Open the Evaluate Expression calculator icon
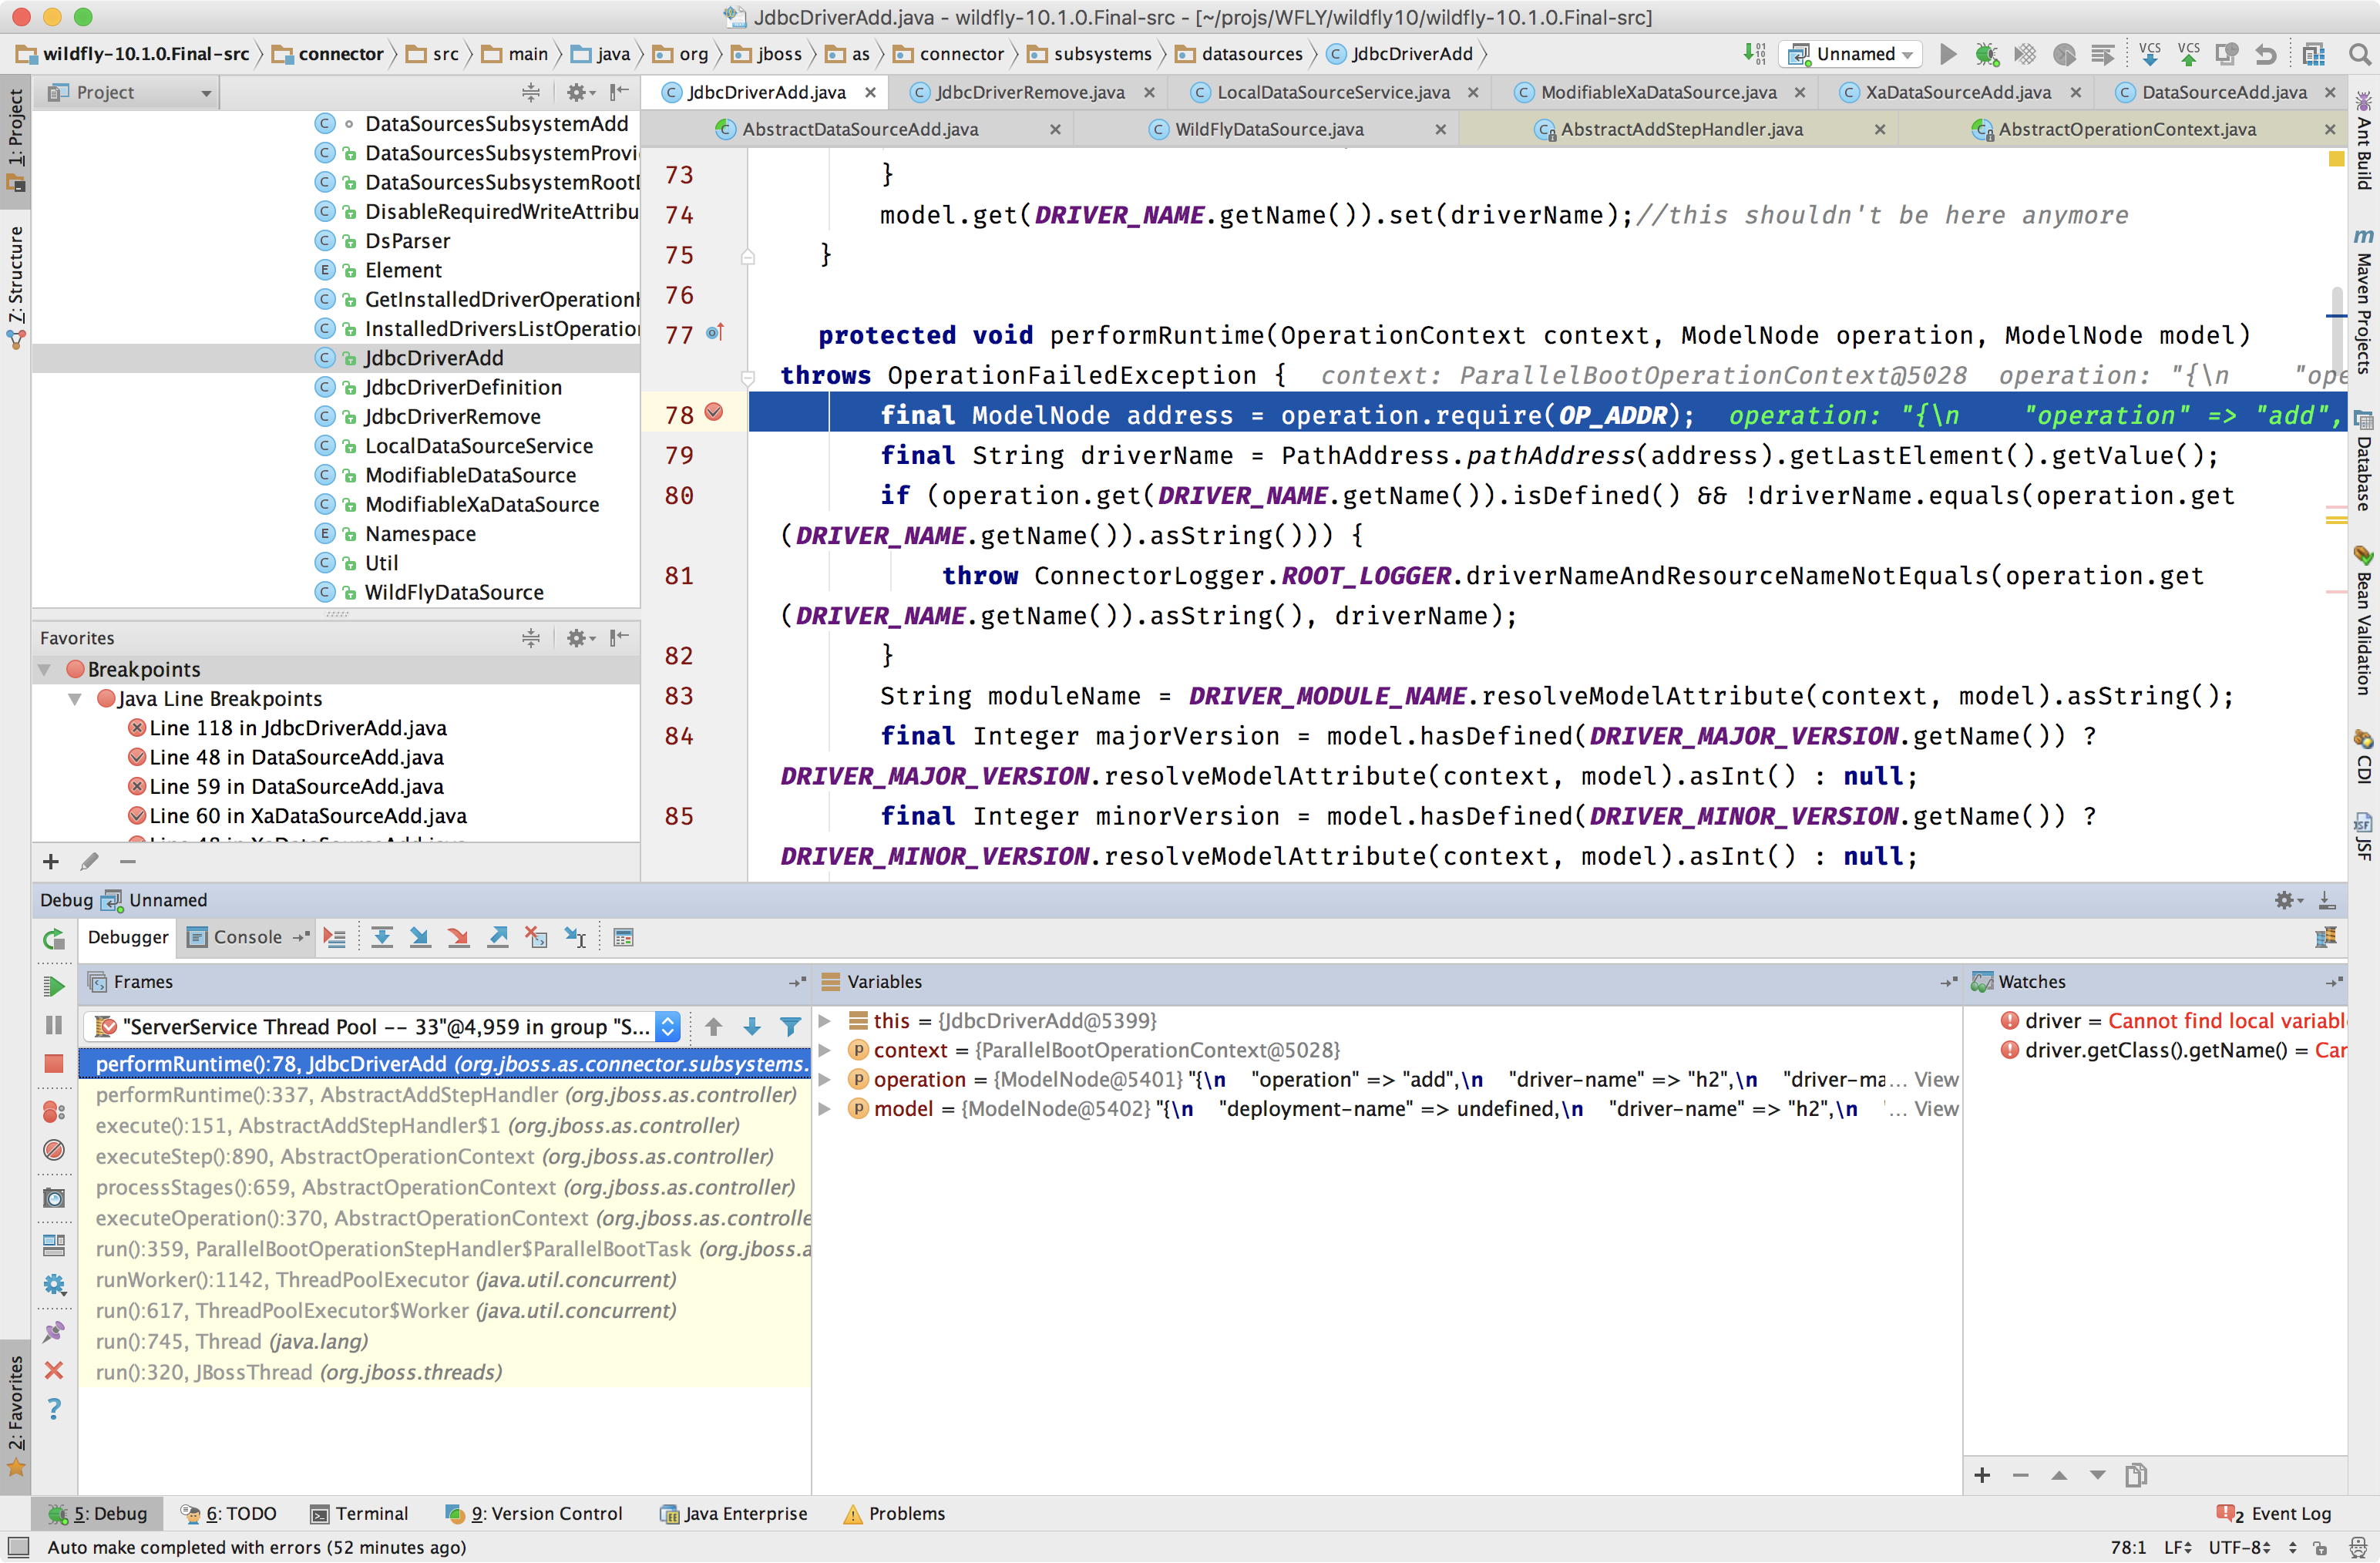This screenshot has width=2380, height=1563. [623, 937]
